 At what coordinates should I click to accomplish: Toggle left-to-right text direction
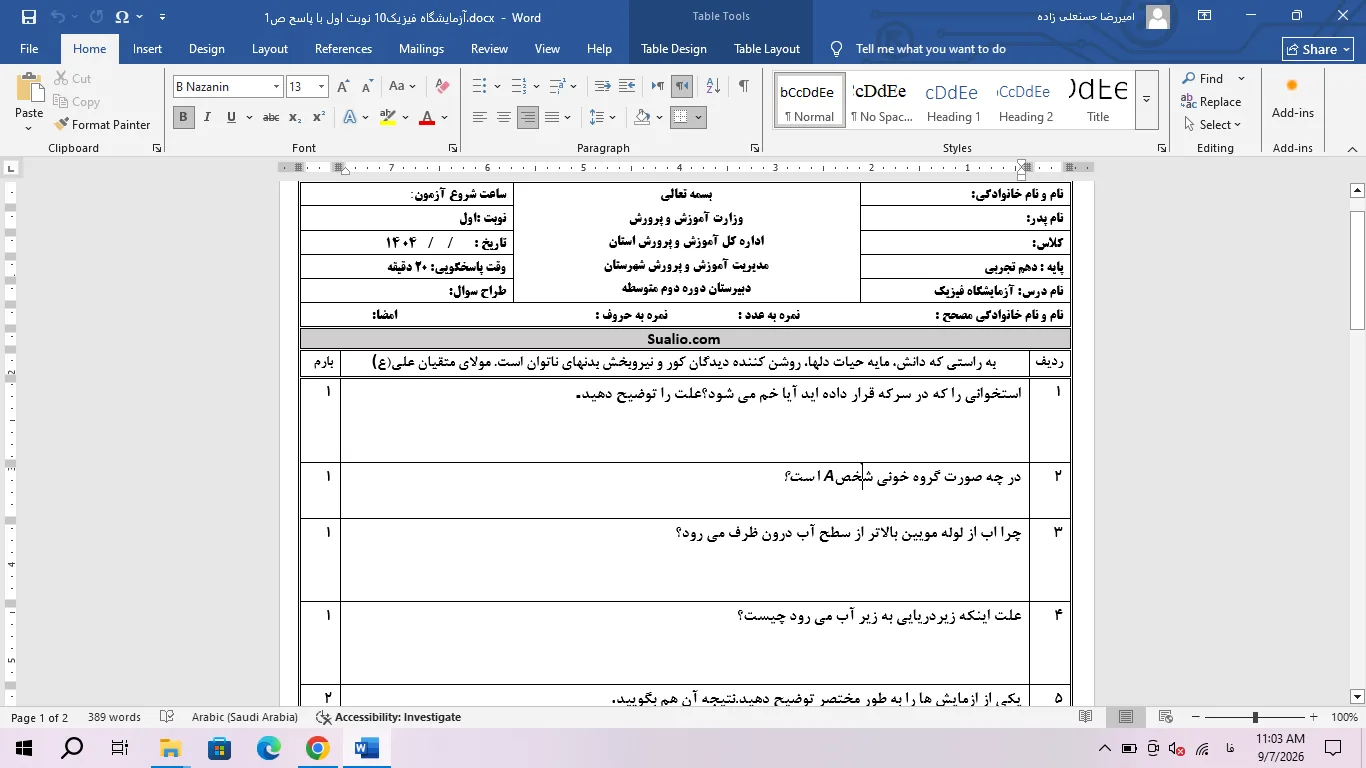[x=657, y=87]
